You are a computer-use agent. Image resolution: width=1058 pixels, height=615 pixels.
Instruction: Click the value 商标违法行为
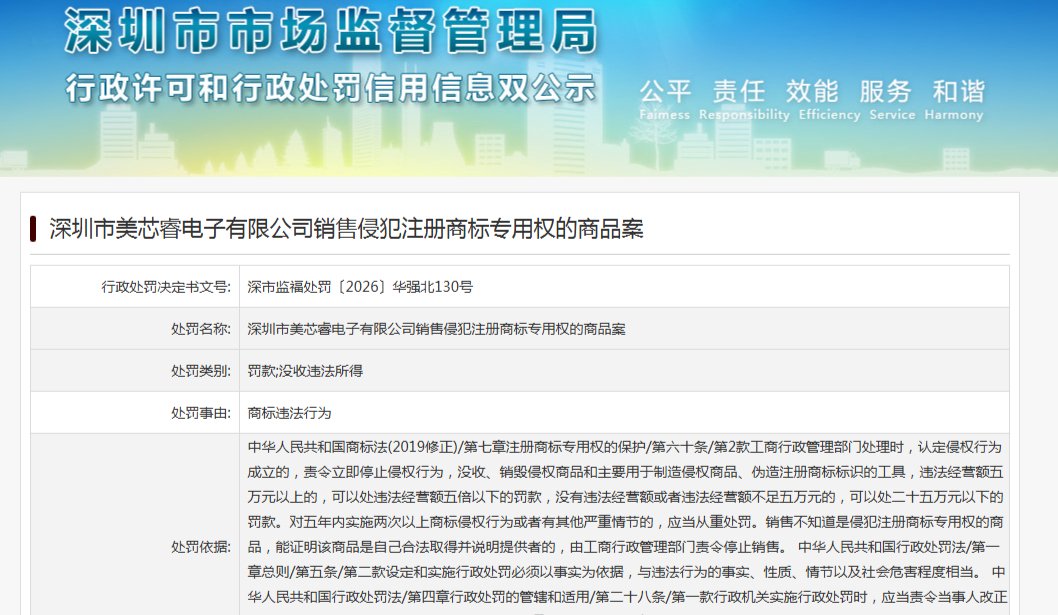289,412
